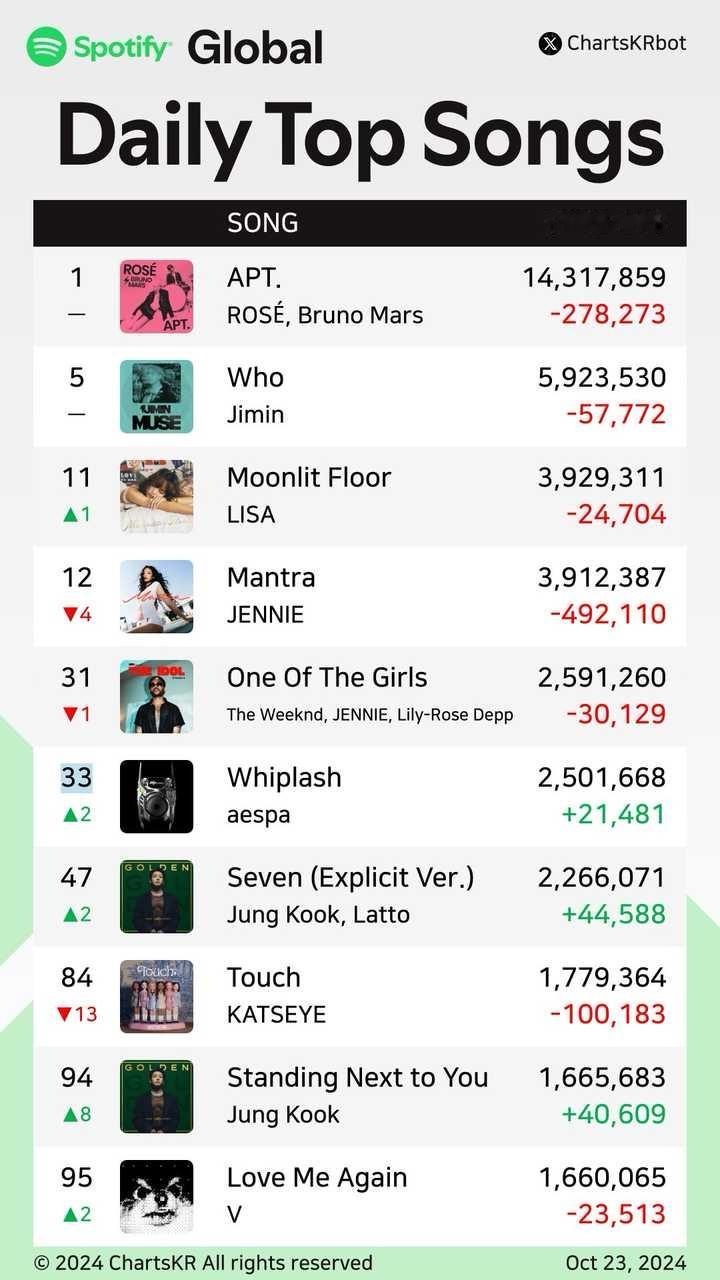Click the highlighted rank number 33

77,777
